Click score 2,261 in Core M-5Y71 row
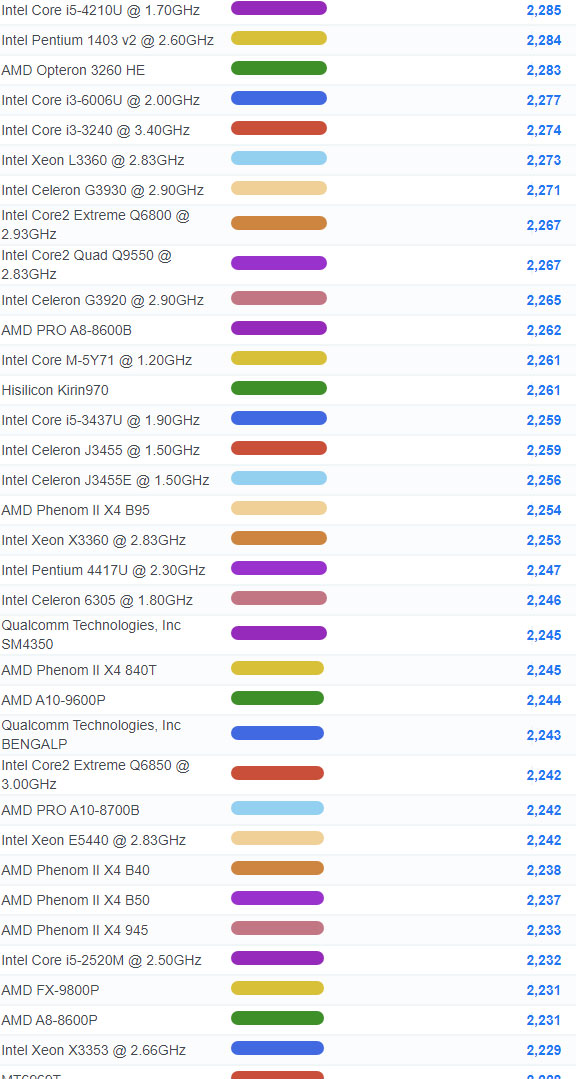Screen dimensions: 576x1079 [544, 360]
